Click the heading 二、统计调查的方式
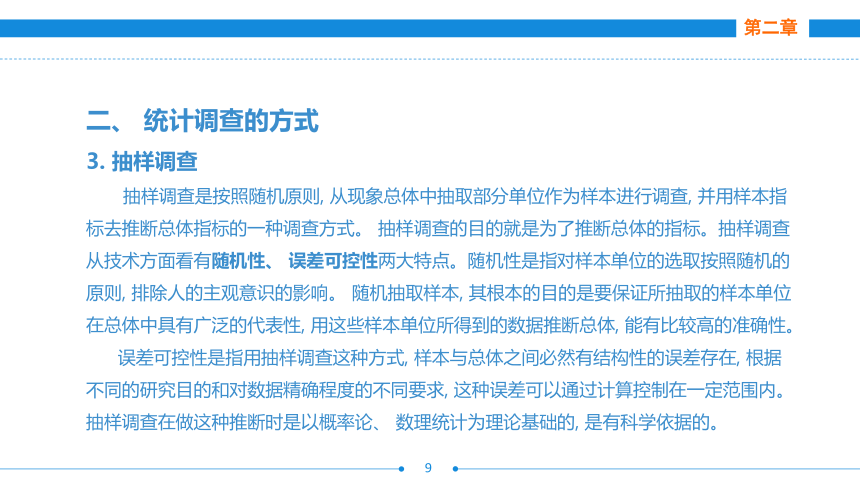860x484 pixels. point(202,121)
